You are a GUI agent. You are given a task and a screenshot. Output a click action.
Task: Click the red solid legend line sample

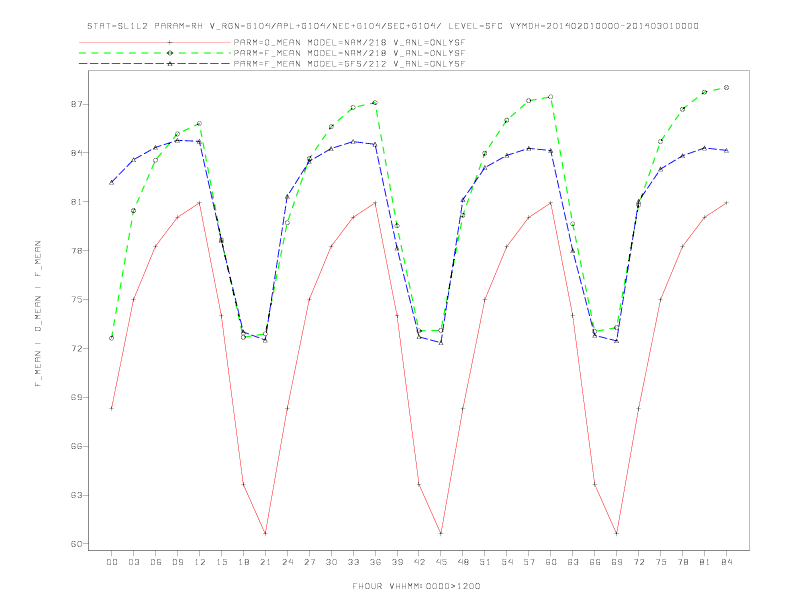point(155,42)
